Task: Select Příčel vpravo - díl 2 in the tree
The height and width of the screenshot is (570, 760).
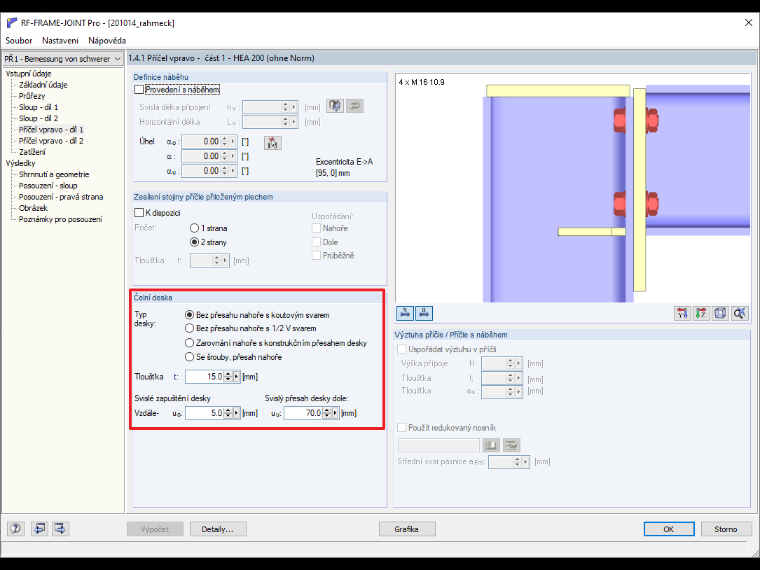Action: pos(51,141)
